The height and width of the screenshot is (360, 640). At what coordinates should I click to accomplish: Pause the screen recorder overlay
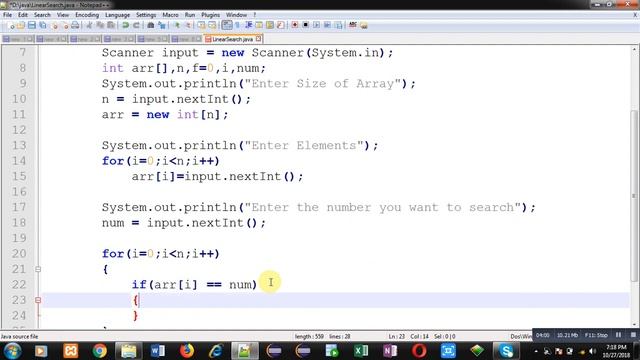618,335
